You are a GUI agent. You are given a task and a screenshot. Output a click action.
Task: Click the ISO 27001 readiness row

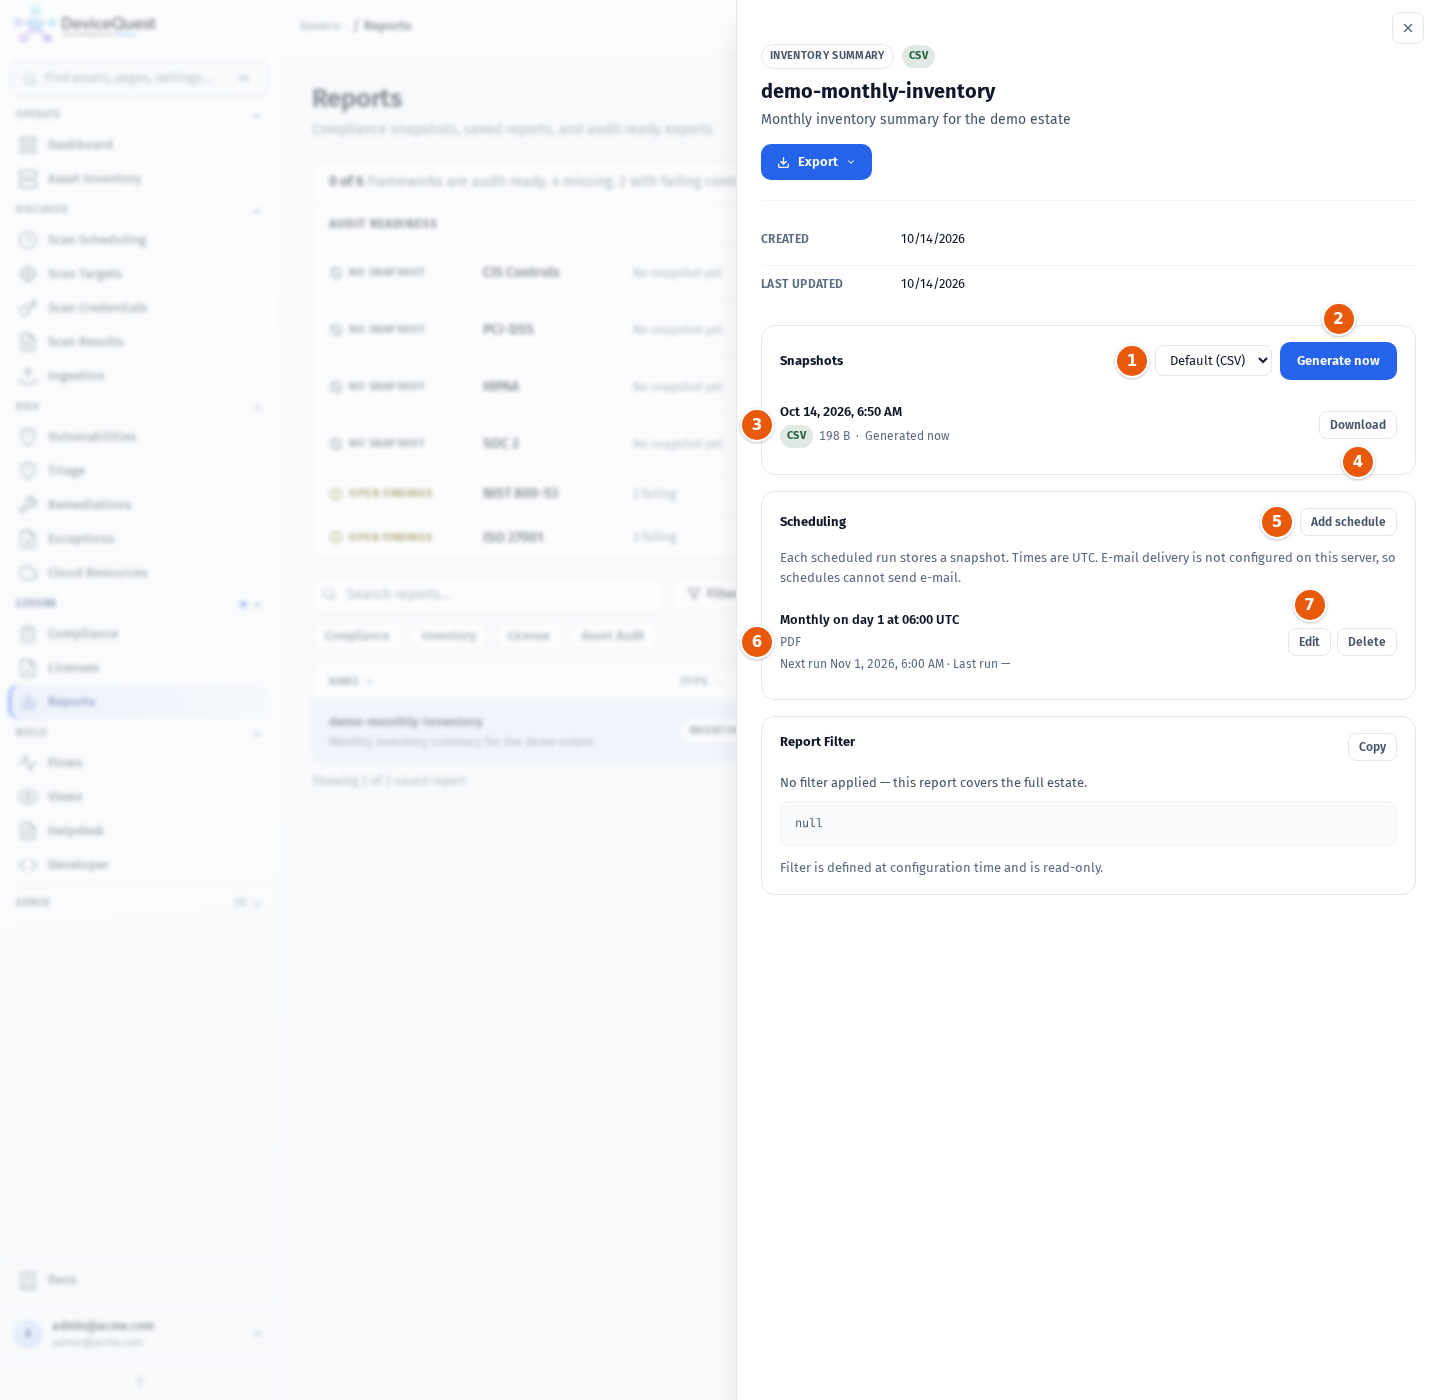525,537
